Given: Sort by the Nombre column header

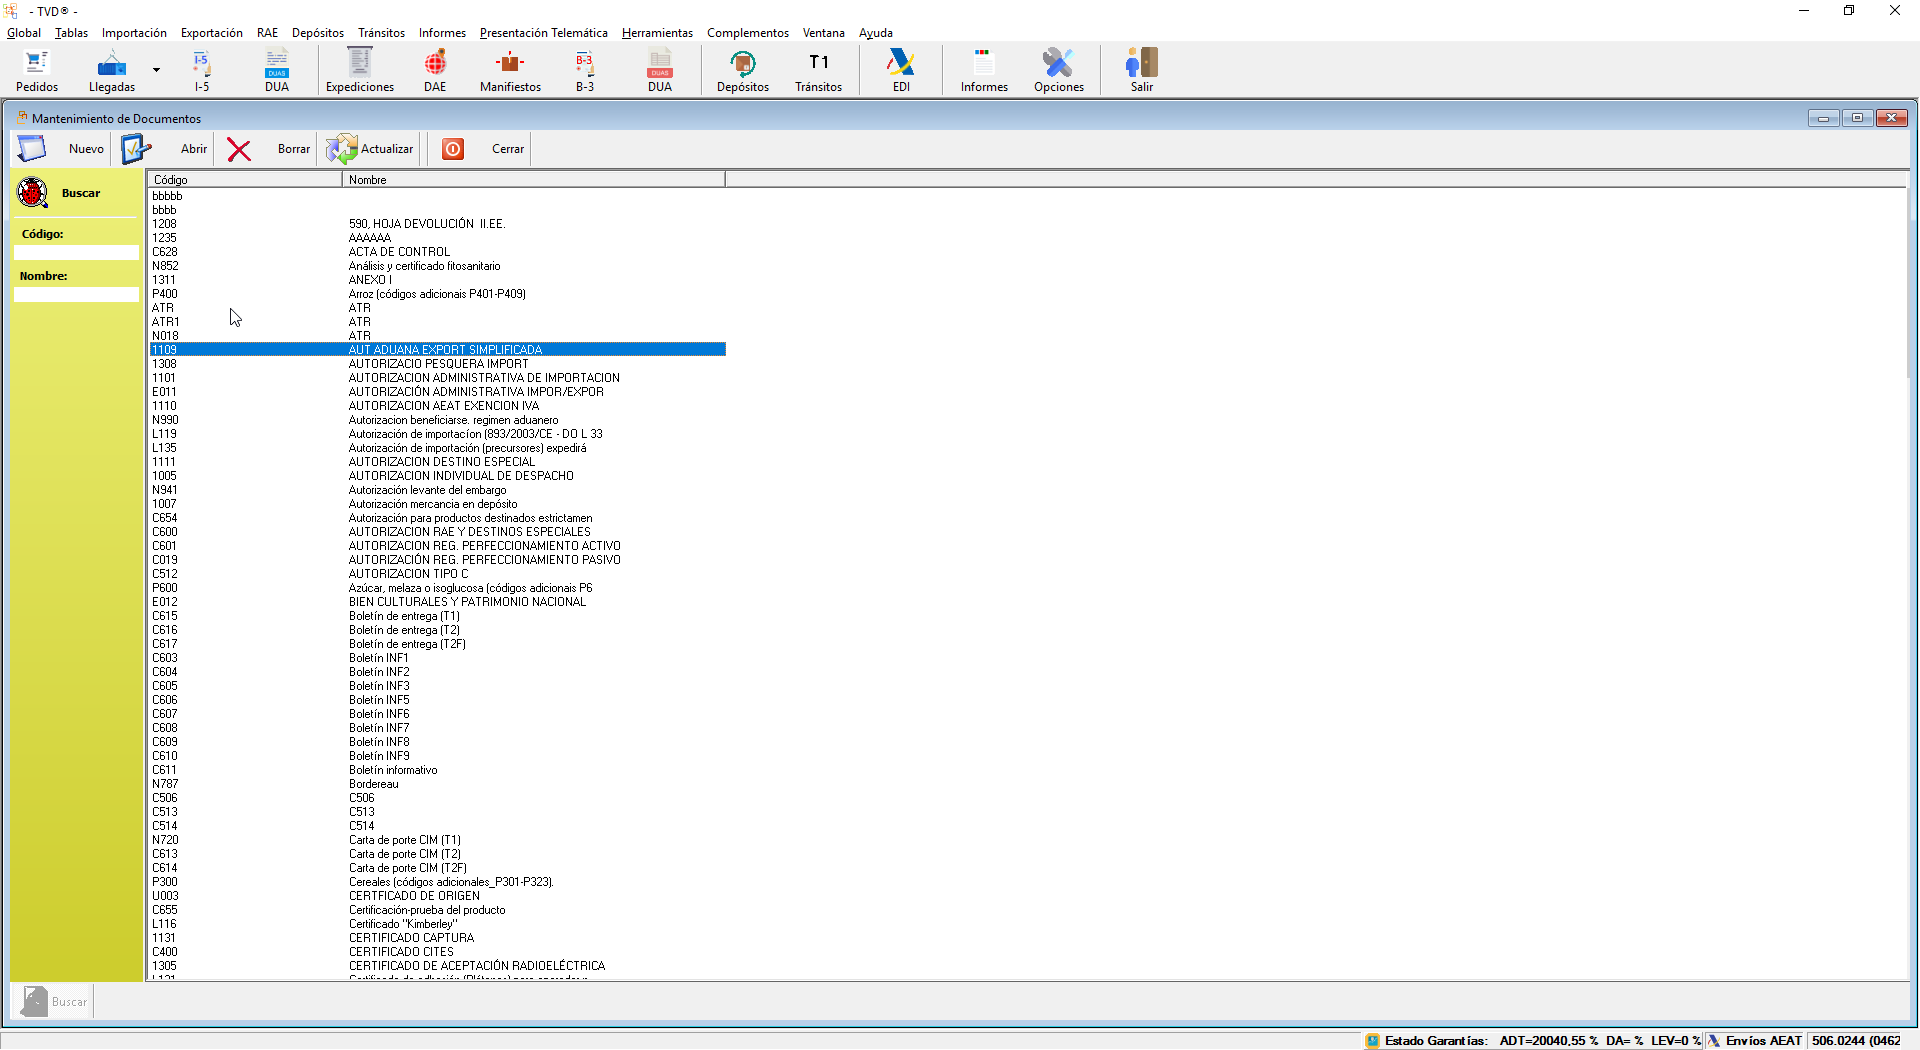Looking at the screenshot, I should coord(533,180).
